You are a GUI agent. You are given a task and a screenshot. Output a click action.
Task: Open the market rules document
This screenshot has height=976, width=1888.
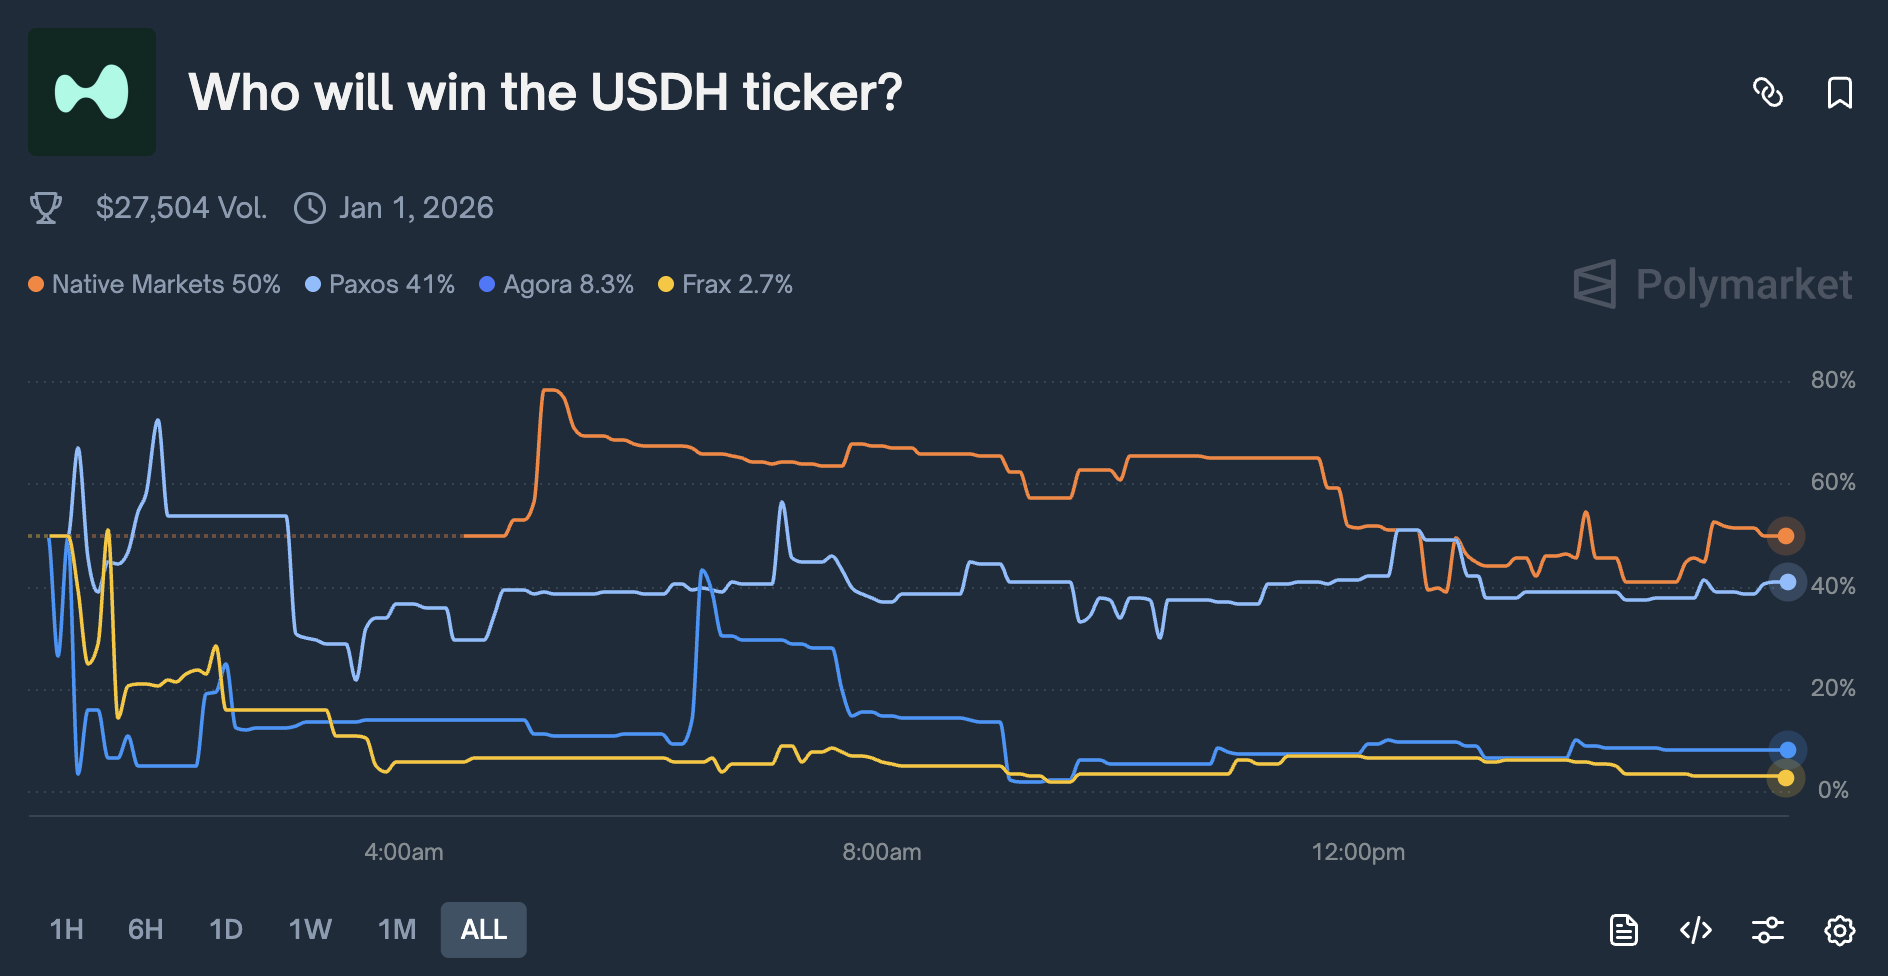point(1625,929)
